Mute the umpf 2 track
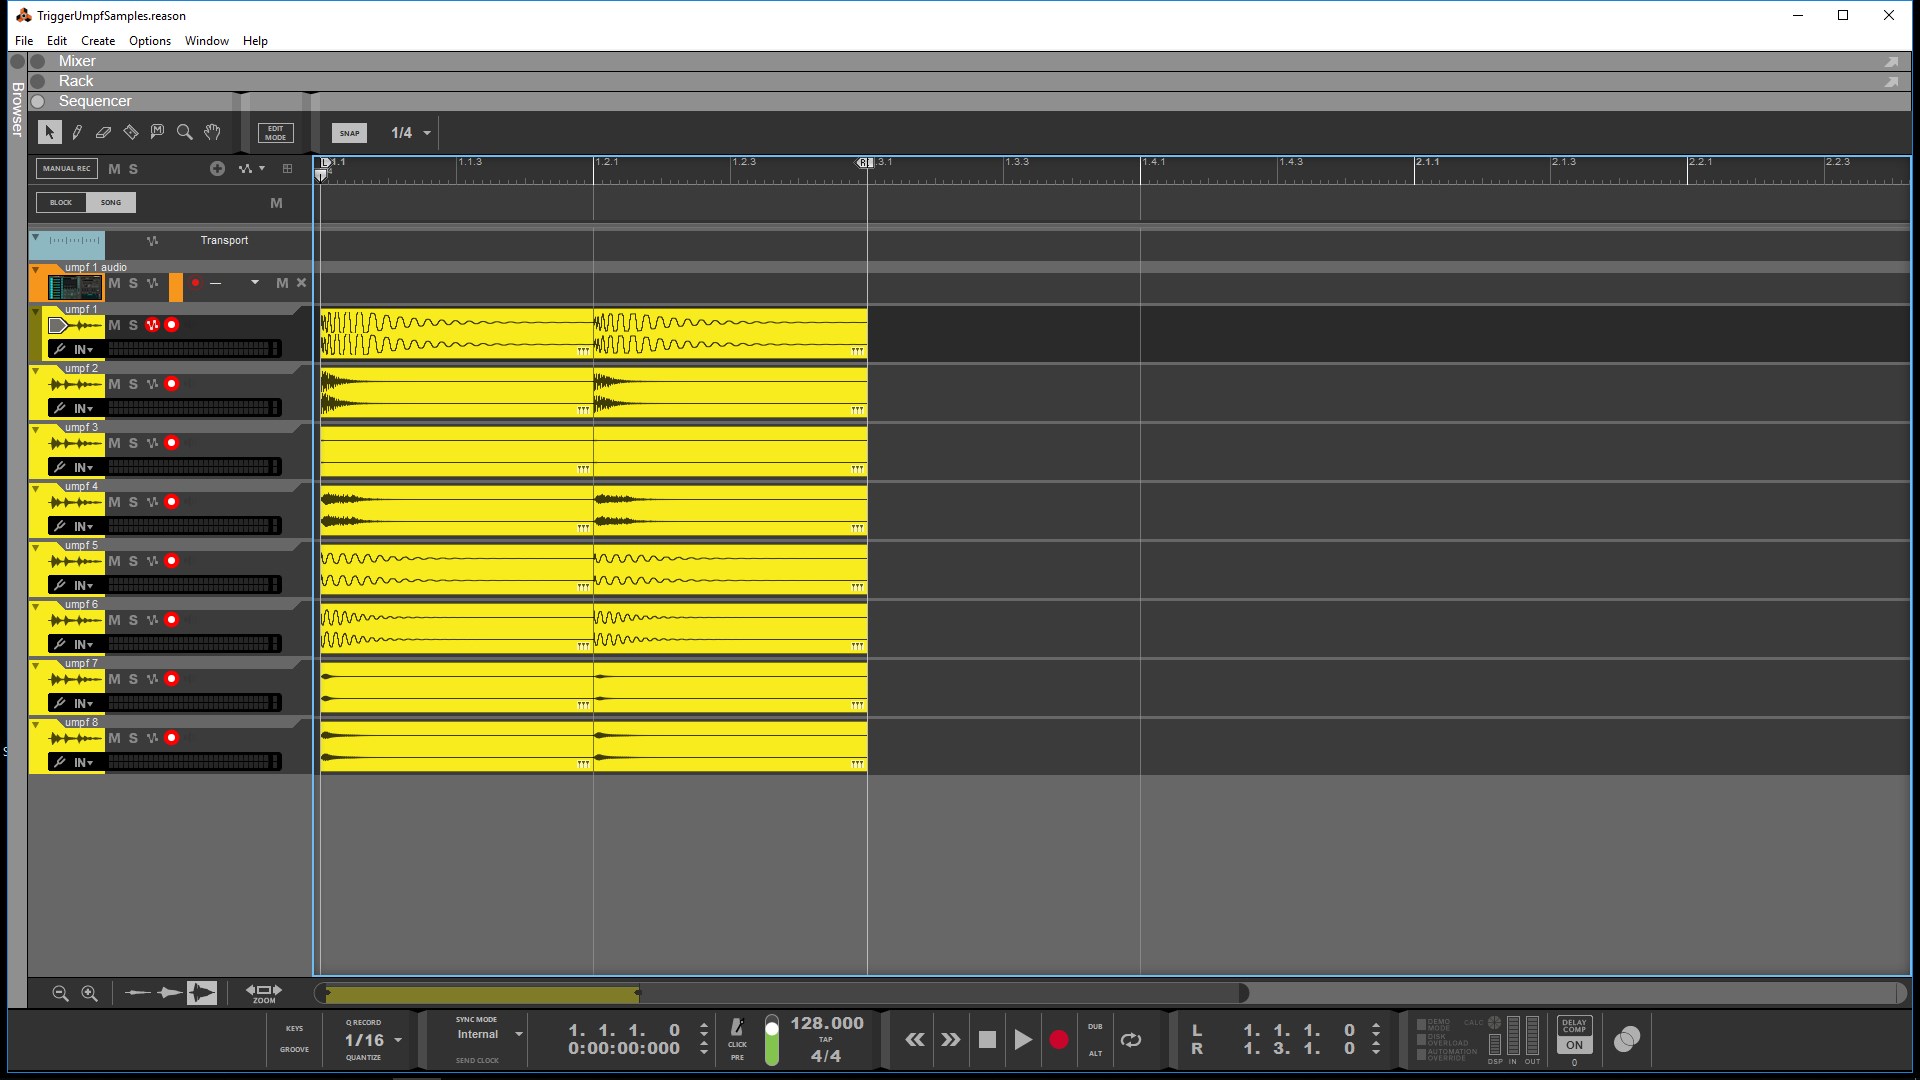Image resolution: width=1920 pixels, height=1080 pixels. click(114, 384)
